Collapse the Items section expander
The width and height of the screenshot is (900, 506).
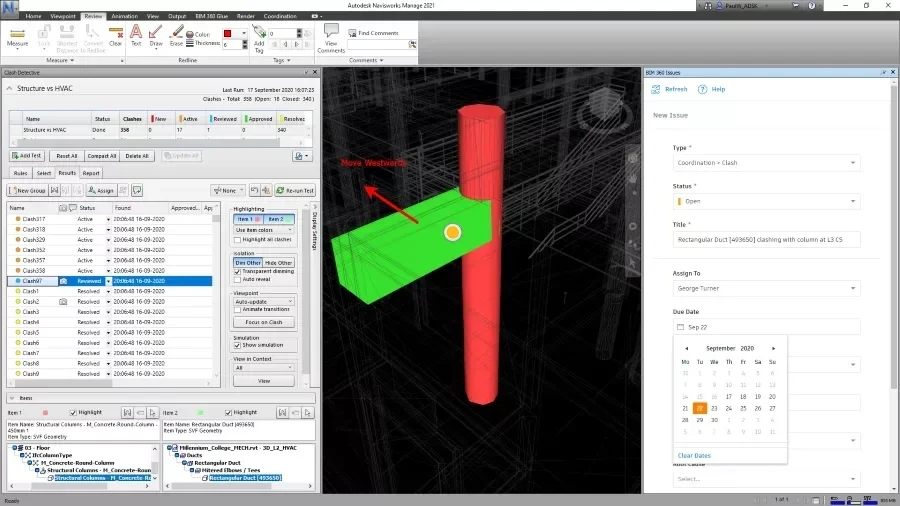pyautogui.click(x=11, y=398)
